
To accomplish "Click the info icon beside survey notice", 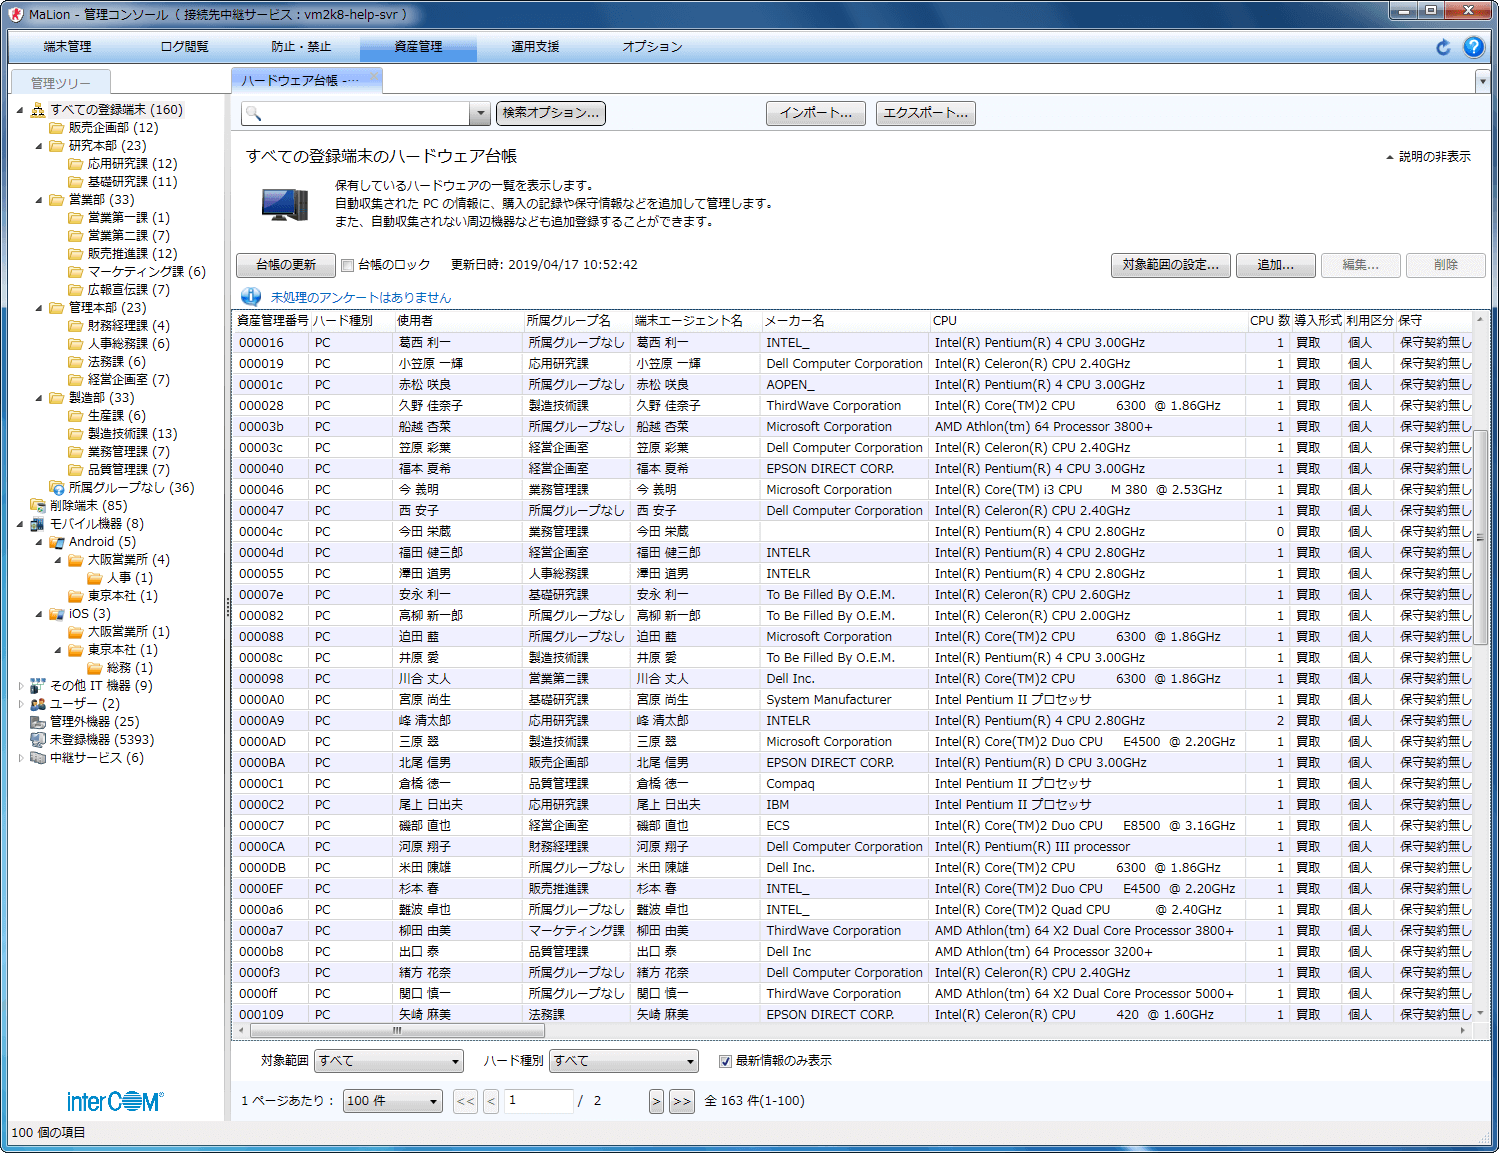I will [251, 297].
